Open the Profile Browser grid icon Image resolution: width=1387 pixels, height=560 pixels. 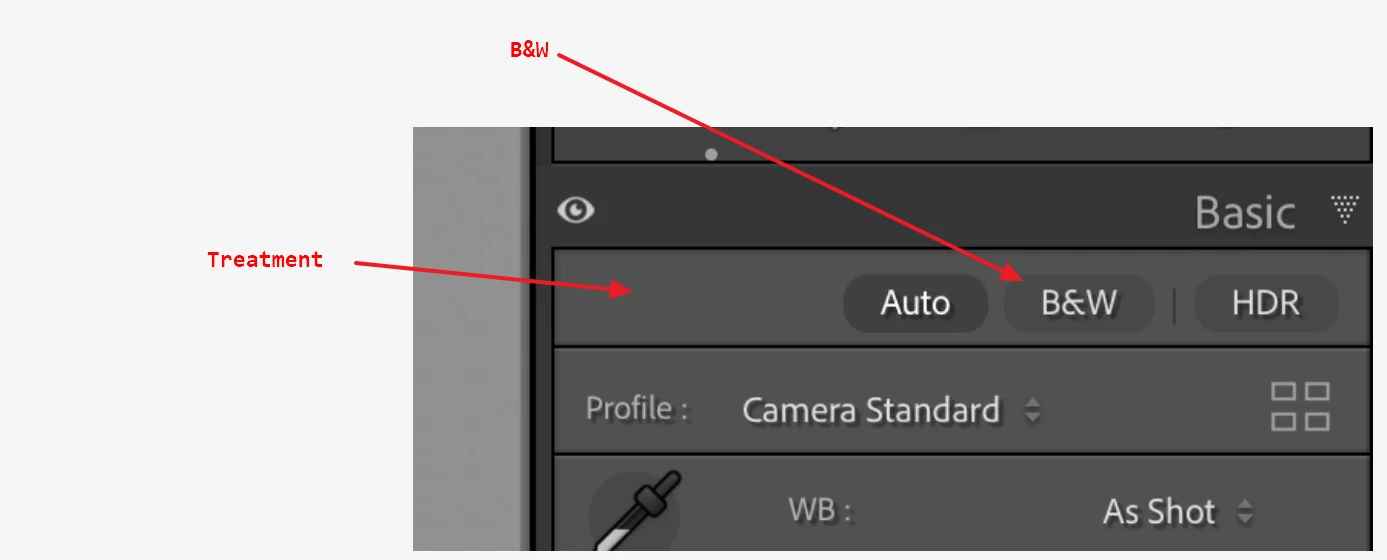coord(1300,406)
